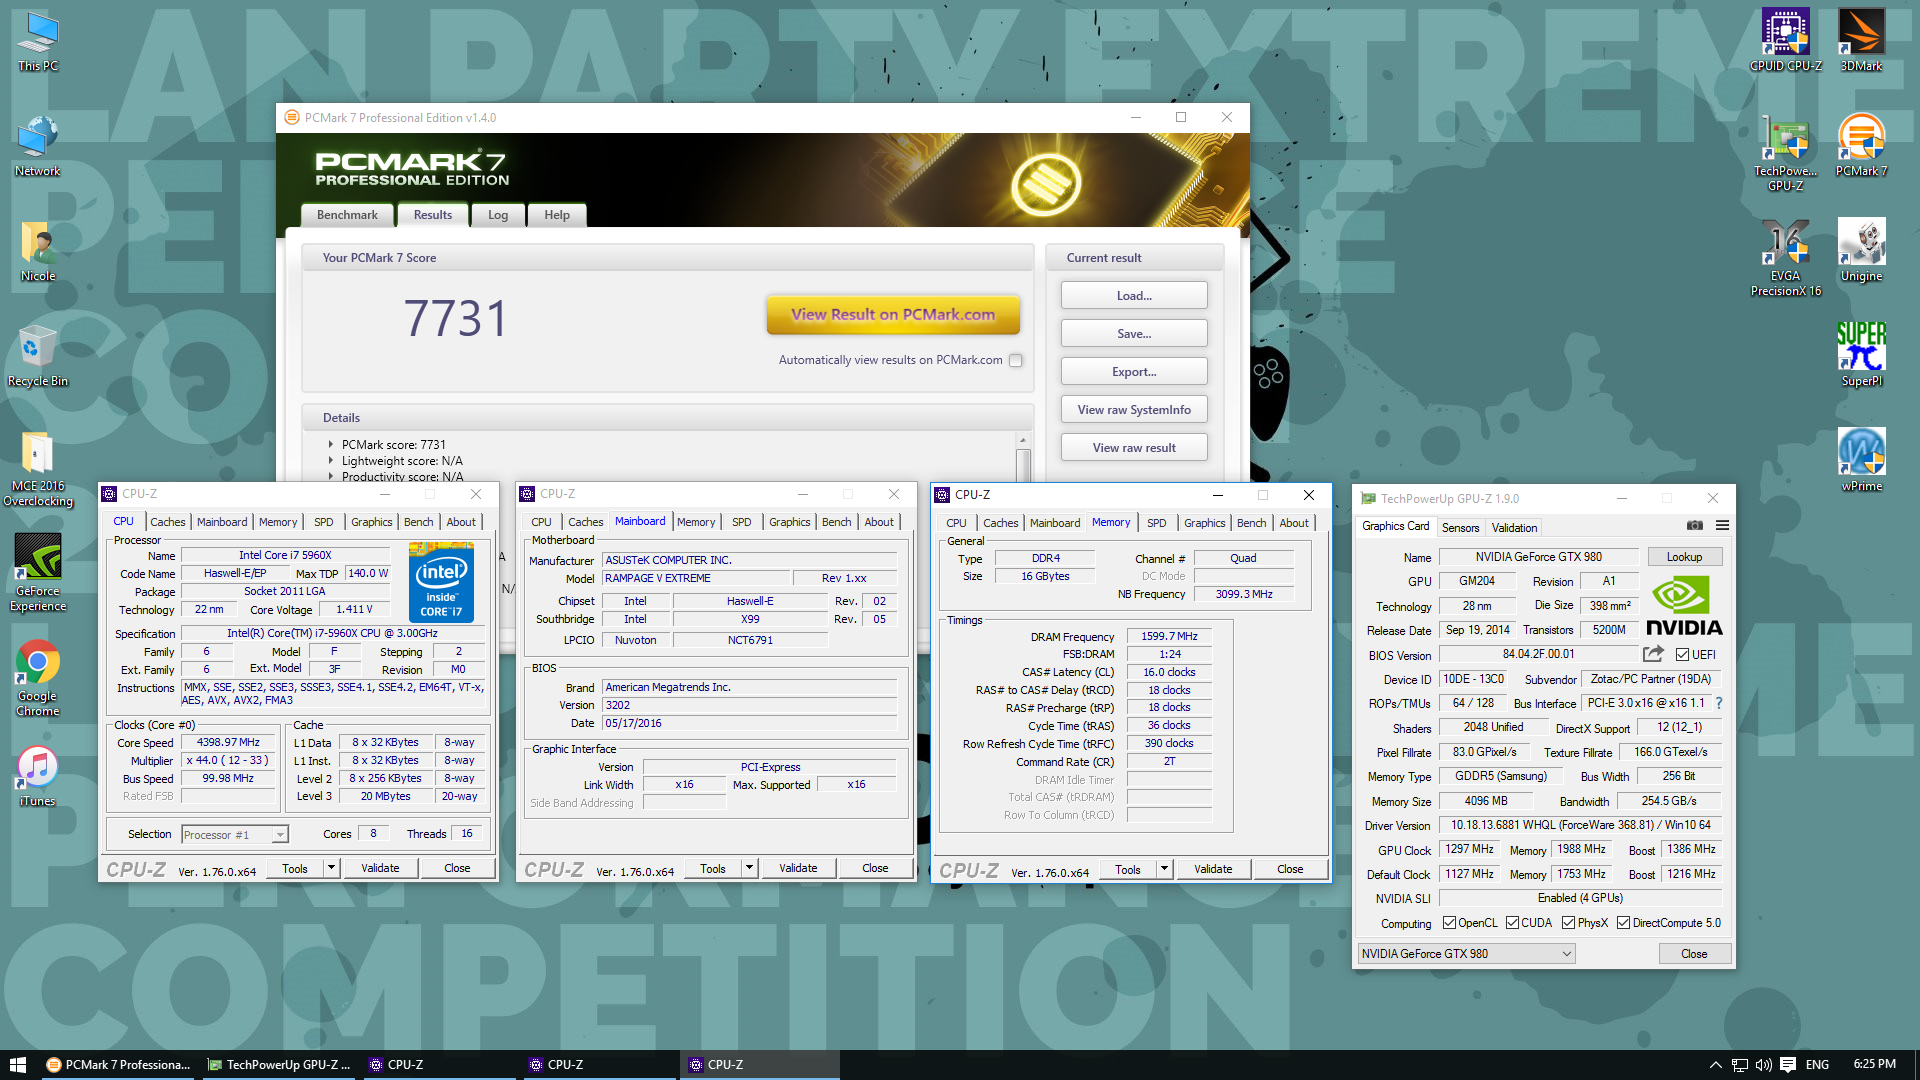Image resolution: width=1920 pixels, height=1080 pixels.
Task: Switch to TechPowerUp GPU-Z taskbar item
Action: coord(278,1065)
